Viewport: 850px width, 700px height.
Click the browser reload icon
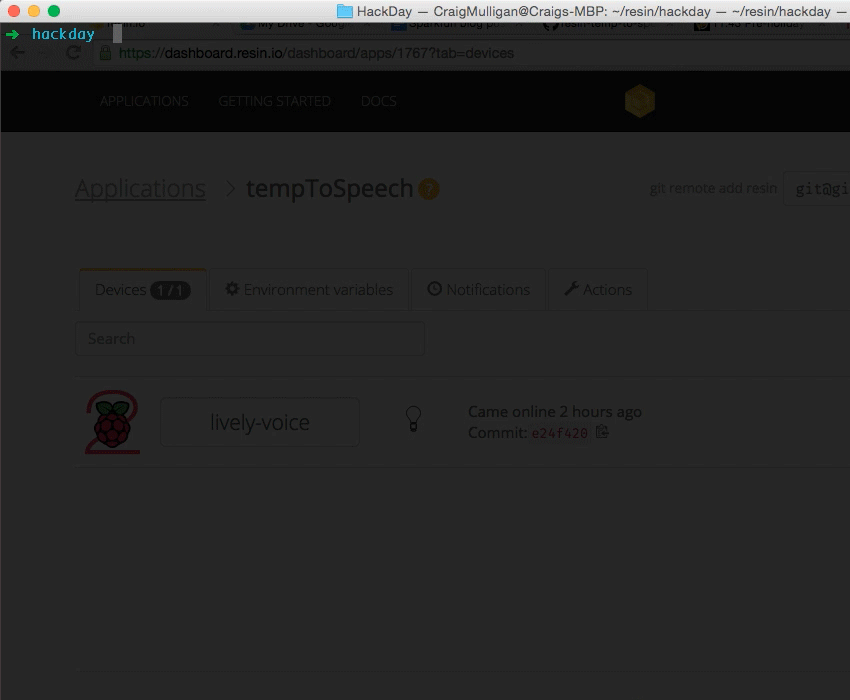click(x=73, y=53)
